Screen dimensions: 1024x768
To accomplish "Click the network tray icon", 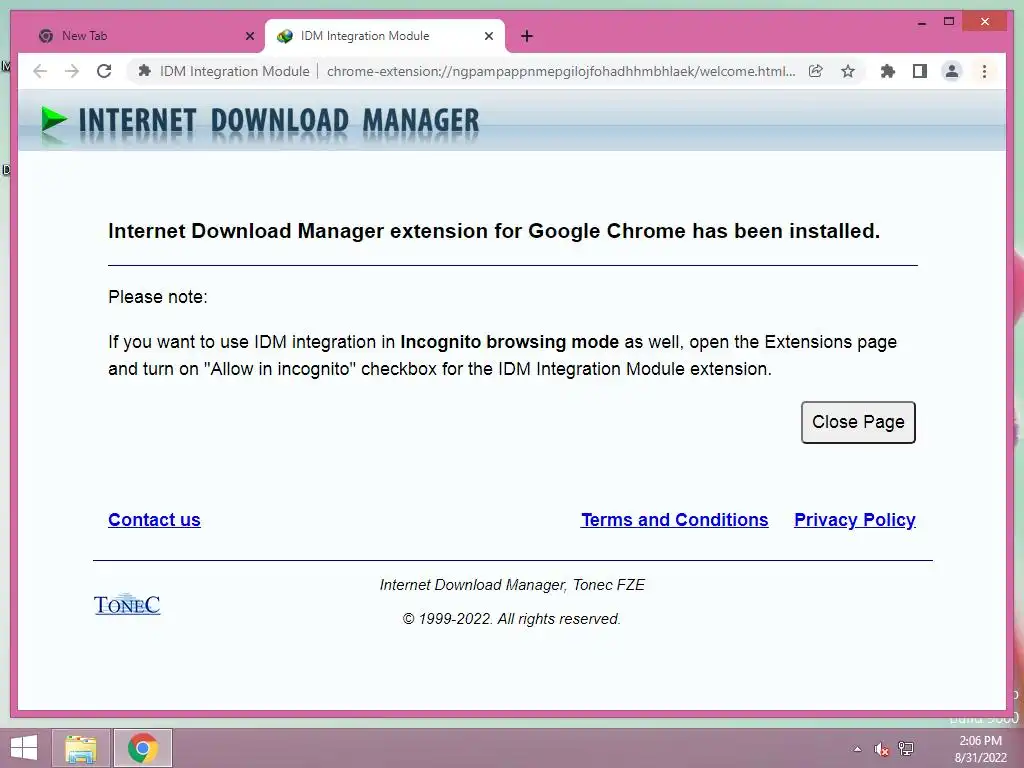I will click(x=906, y=748).
